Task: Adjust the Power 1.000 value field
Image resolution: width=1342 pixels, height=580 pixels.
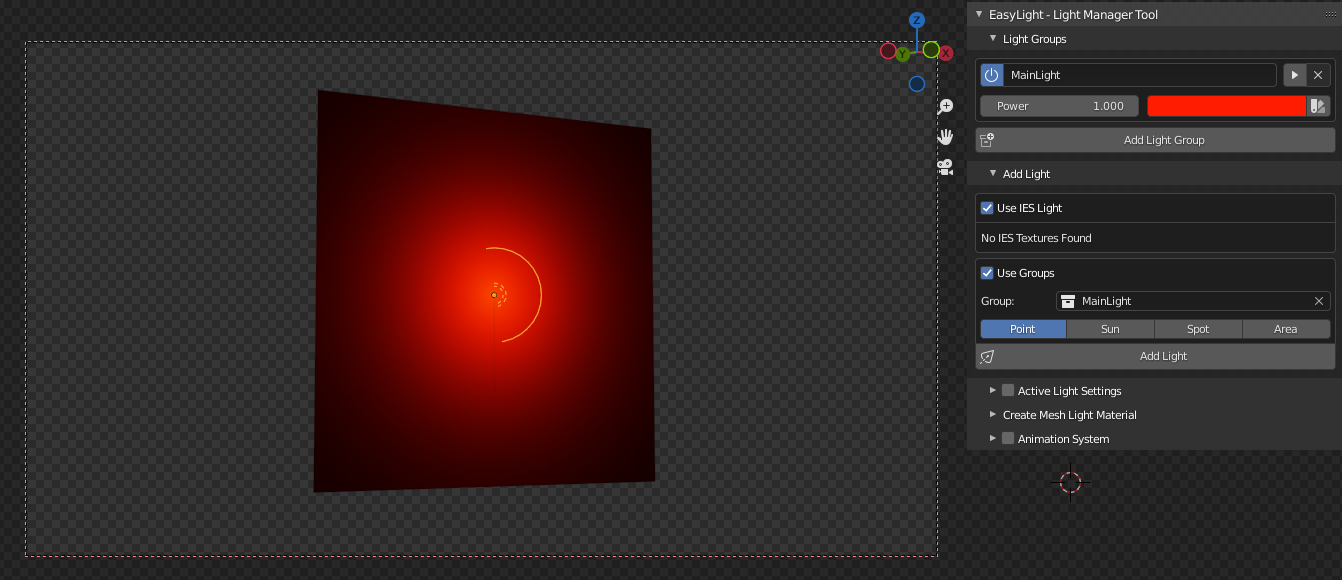Action: point(1060,106)
